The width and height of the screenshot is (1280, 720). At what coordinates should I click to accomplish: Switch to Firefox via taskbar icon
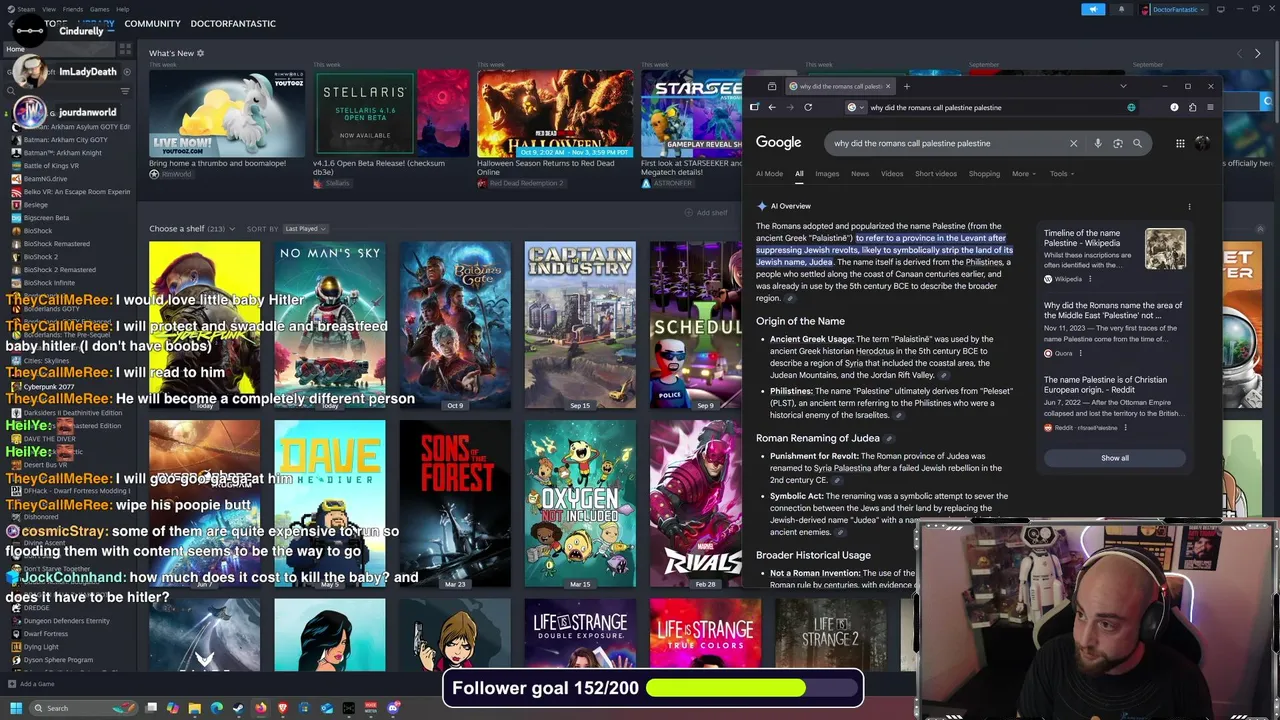260,708
